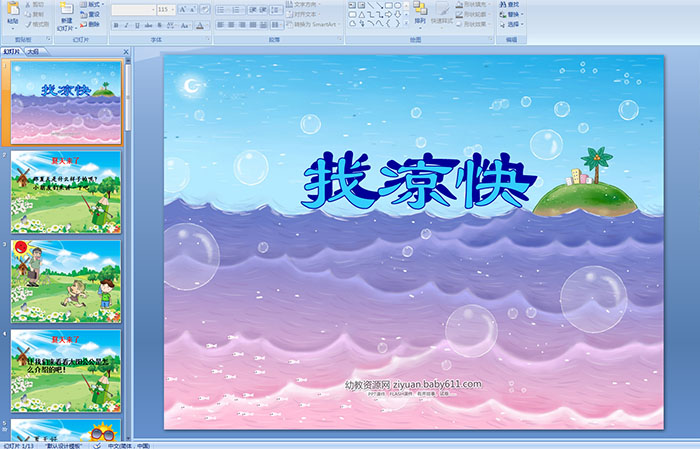
Task: Open the Text Direction (文字方向) dropdown
Action: point(303,4)
